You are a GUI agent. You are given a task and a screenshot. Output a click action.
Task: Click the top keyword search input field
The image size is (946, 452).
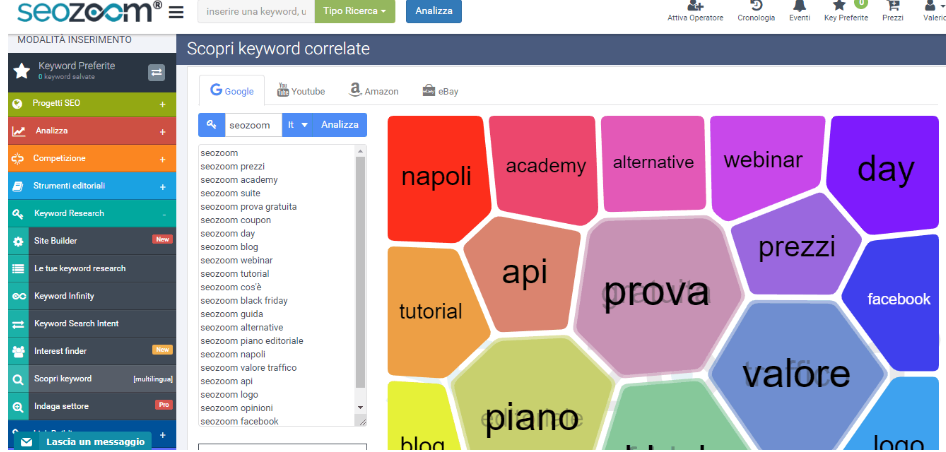click(x=256, y=11)
